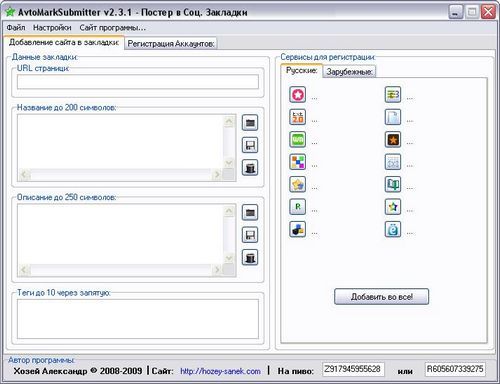The width and height of the screenshot is (500, 384).
Task: Click the yellow star service icon
Action: tap(298, 184)
